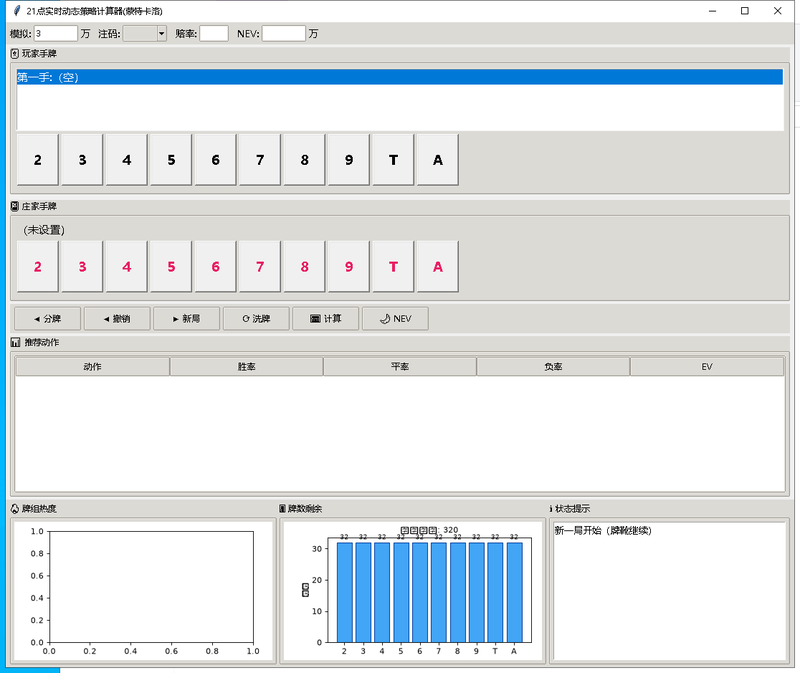Viewport: 800px width, 673px height.
Task: Focus the NEV value input field
Action: [284, 34]
